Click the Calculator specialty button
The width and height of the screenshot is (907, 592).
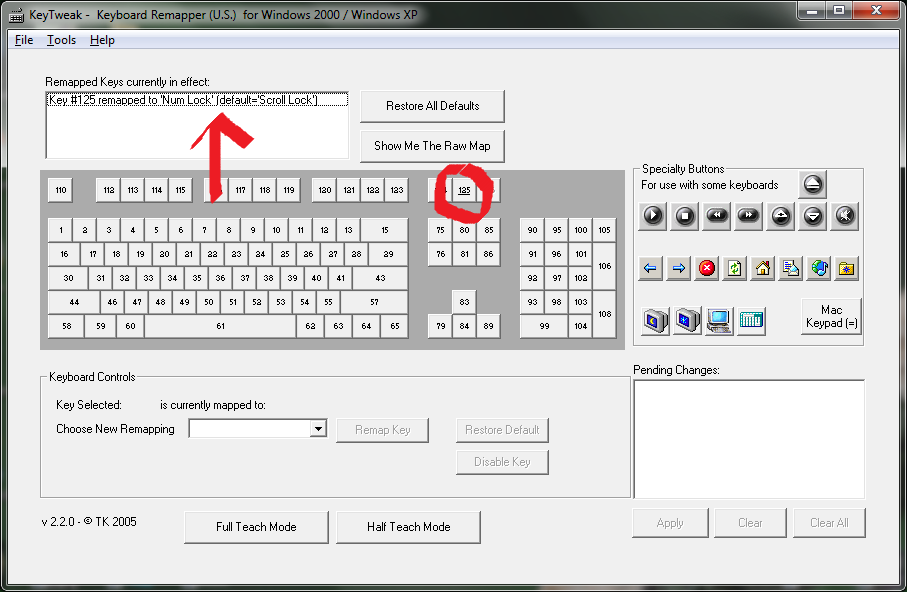751,320
